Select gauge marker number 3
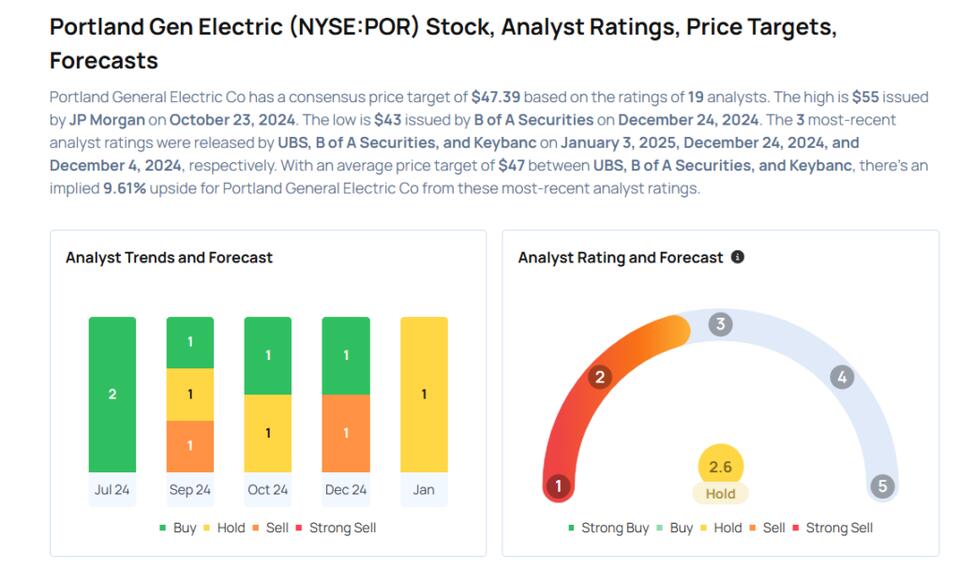Image resolution: width=960 pixels, height=567 pixels. [x=720, y=324]
